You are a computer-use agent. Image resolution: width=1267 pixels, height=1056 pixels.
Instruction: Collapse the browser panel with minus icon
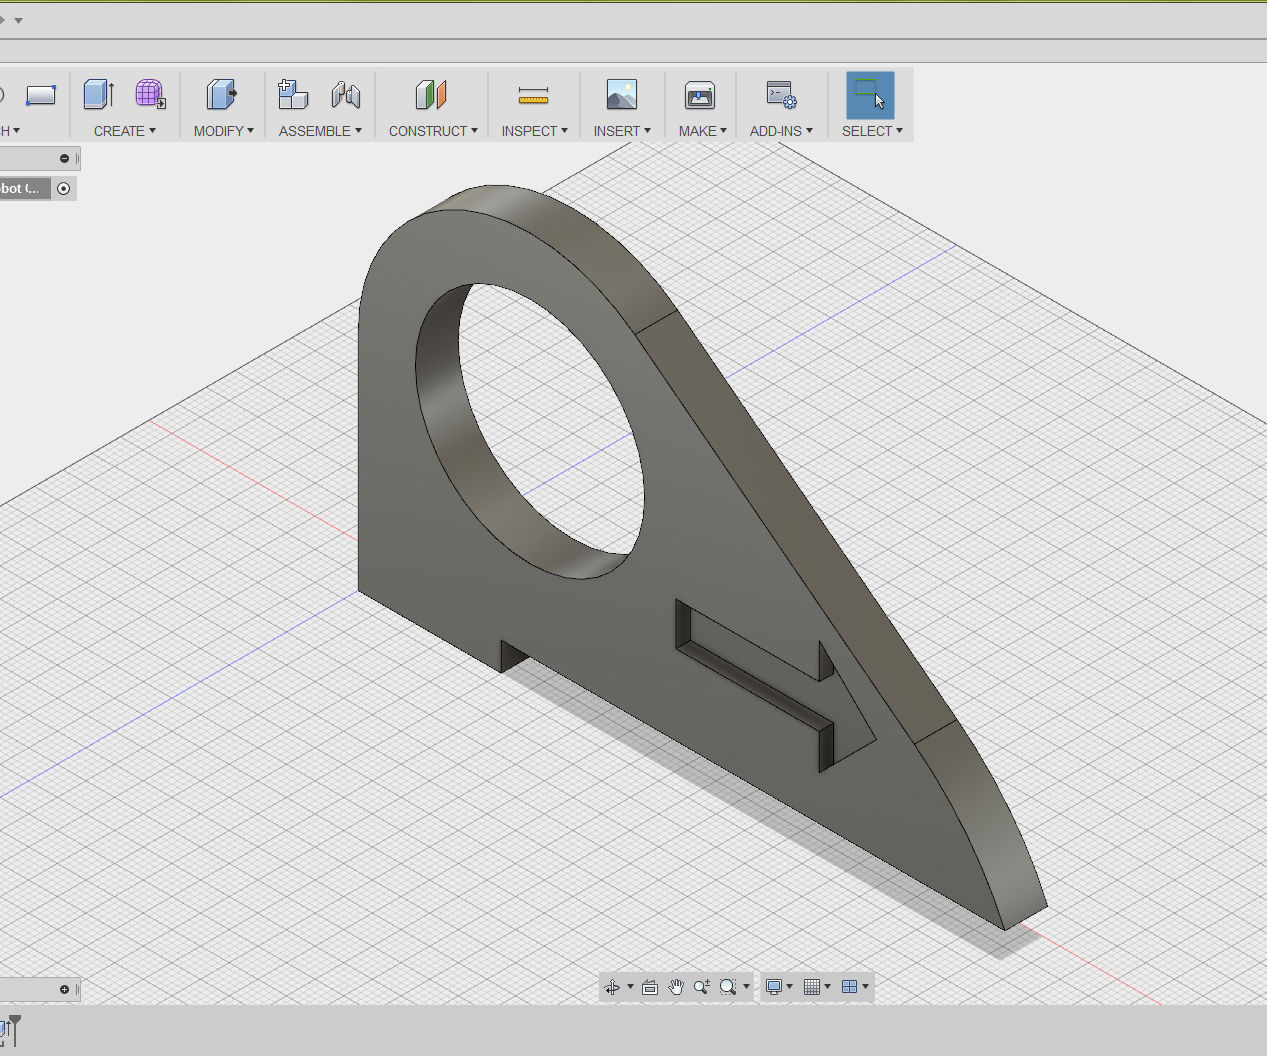(64, 158)
